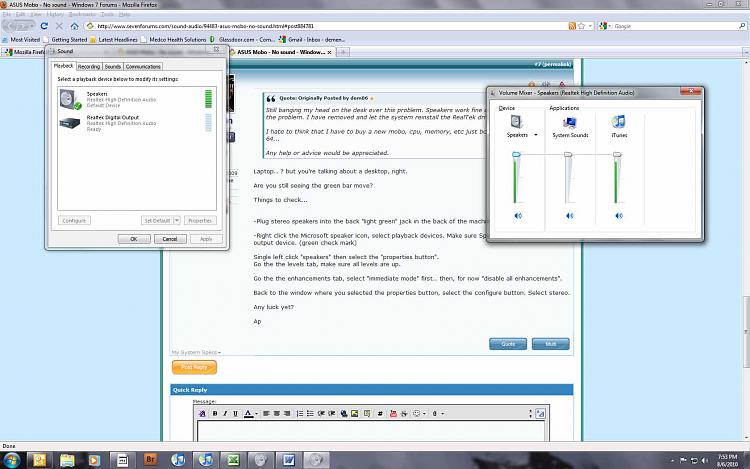Viewport: 750px width, 469px height.
Task: Select ASUS Mobo - No sound browser tab
Action: (281, 52)
